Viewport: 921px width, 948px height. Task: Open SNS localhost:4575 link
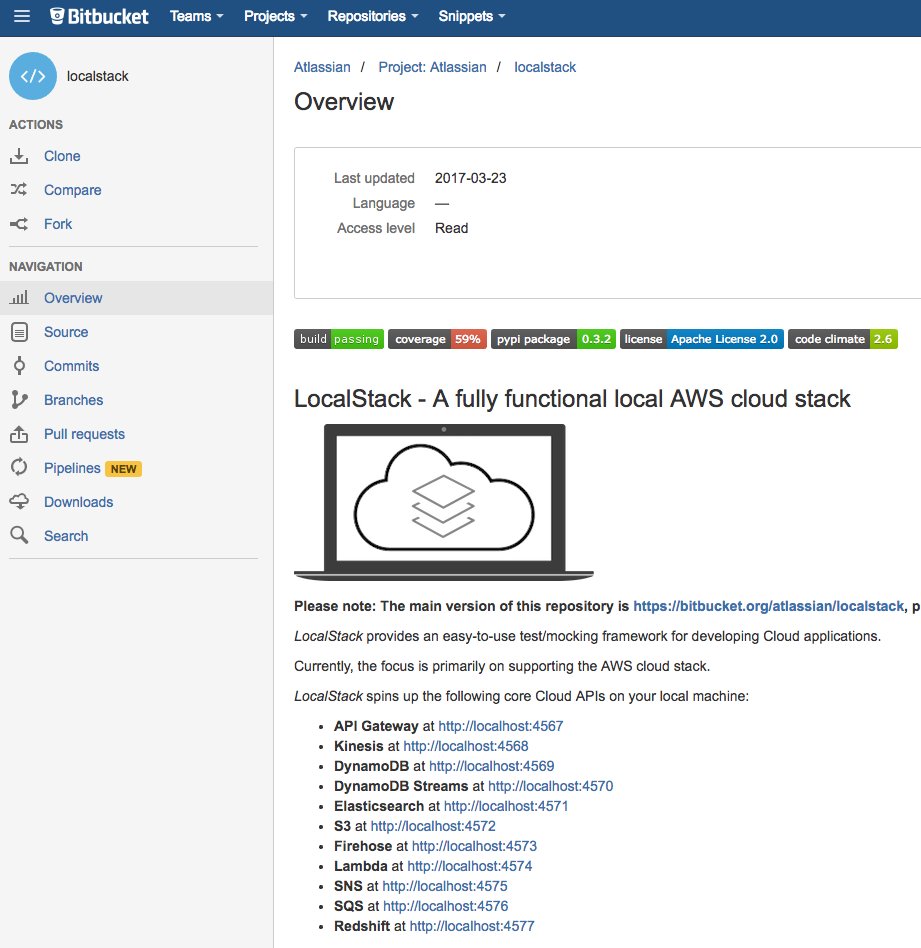(445, 886)
